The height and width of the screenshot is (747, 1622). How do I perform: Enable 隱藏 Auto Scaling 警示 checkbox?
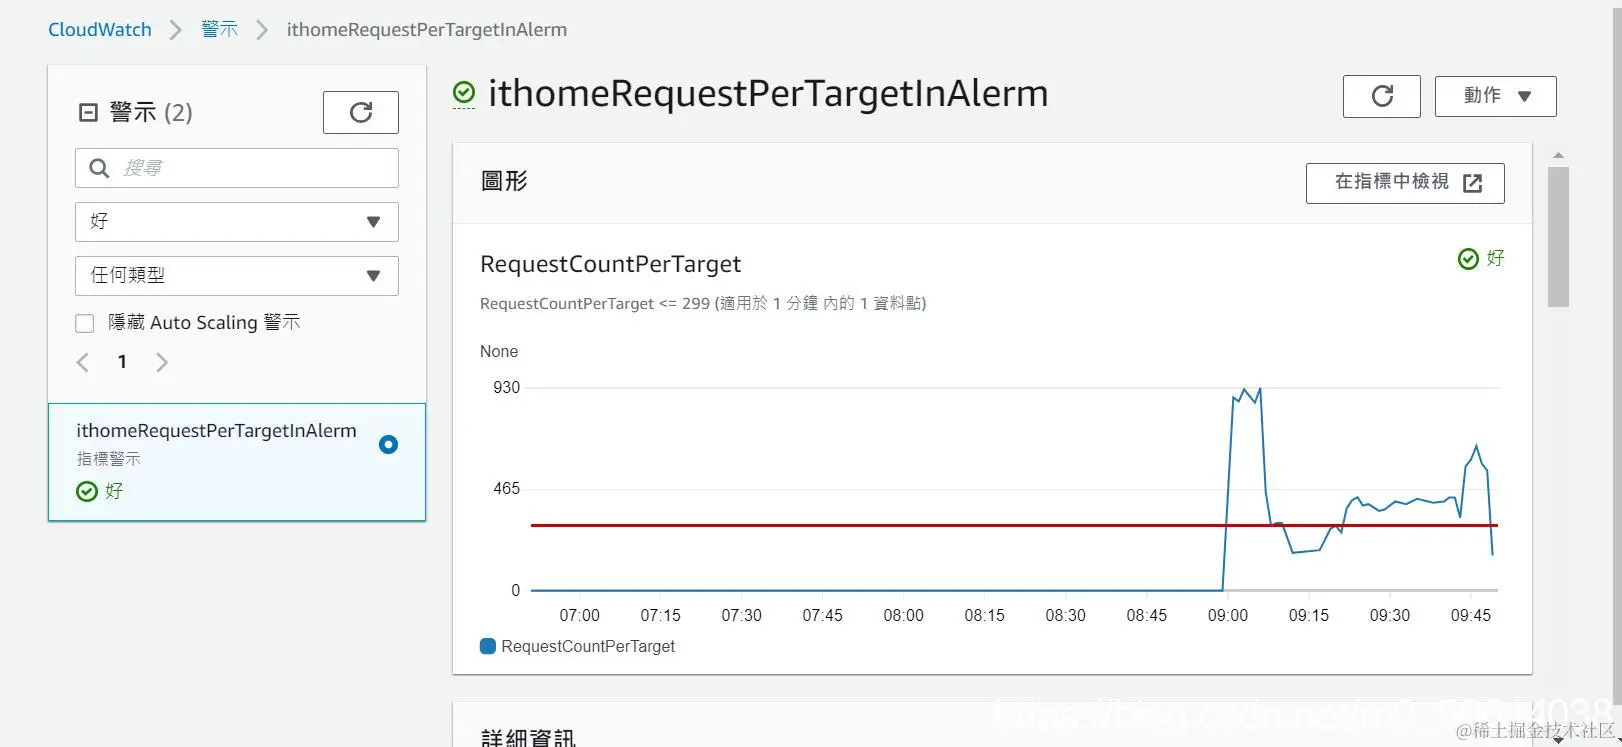(x=84, y=322)
